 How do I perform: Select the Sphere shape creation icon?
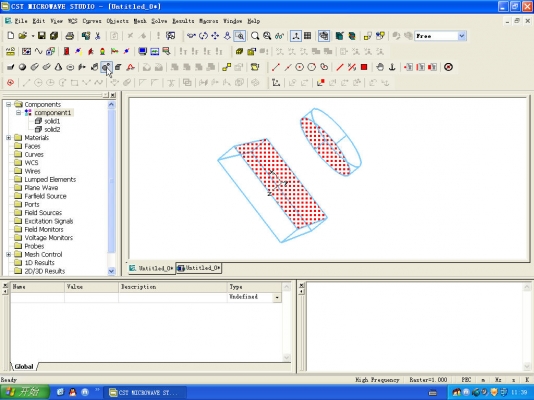pyautogui.click(x=22, y=67)
